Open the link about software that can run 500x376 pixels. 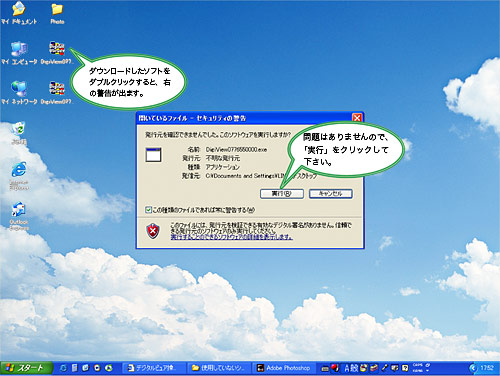[x=232, y=237]
